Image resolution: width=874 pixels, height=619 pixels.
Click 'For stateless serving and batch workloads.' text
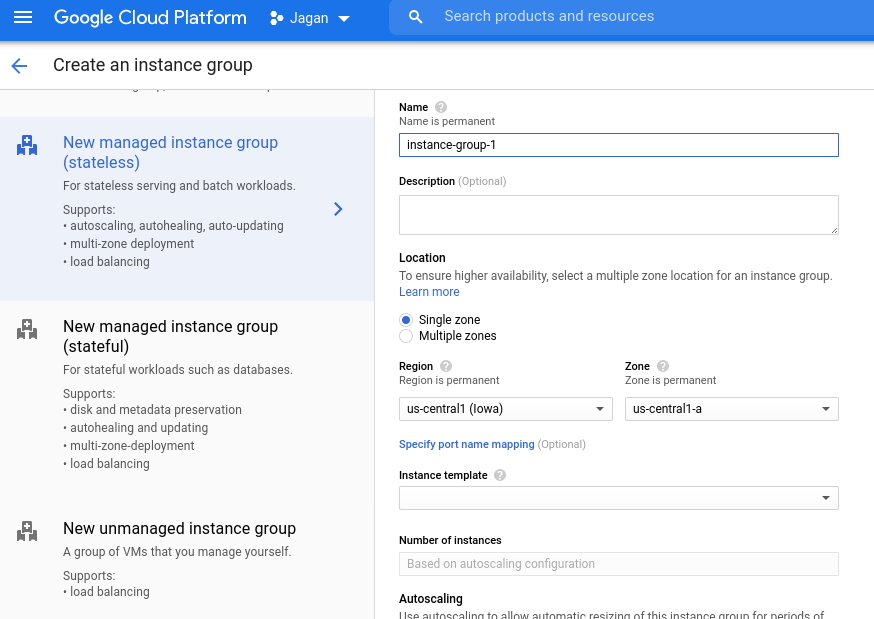[179, 186]
